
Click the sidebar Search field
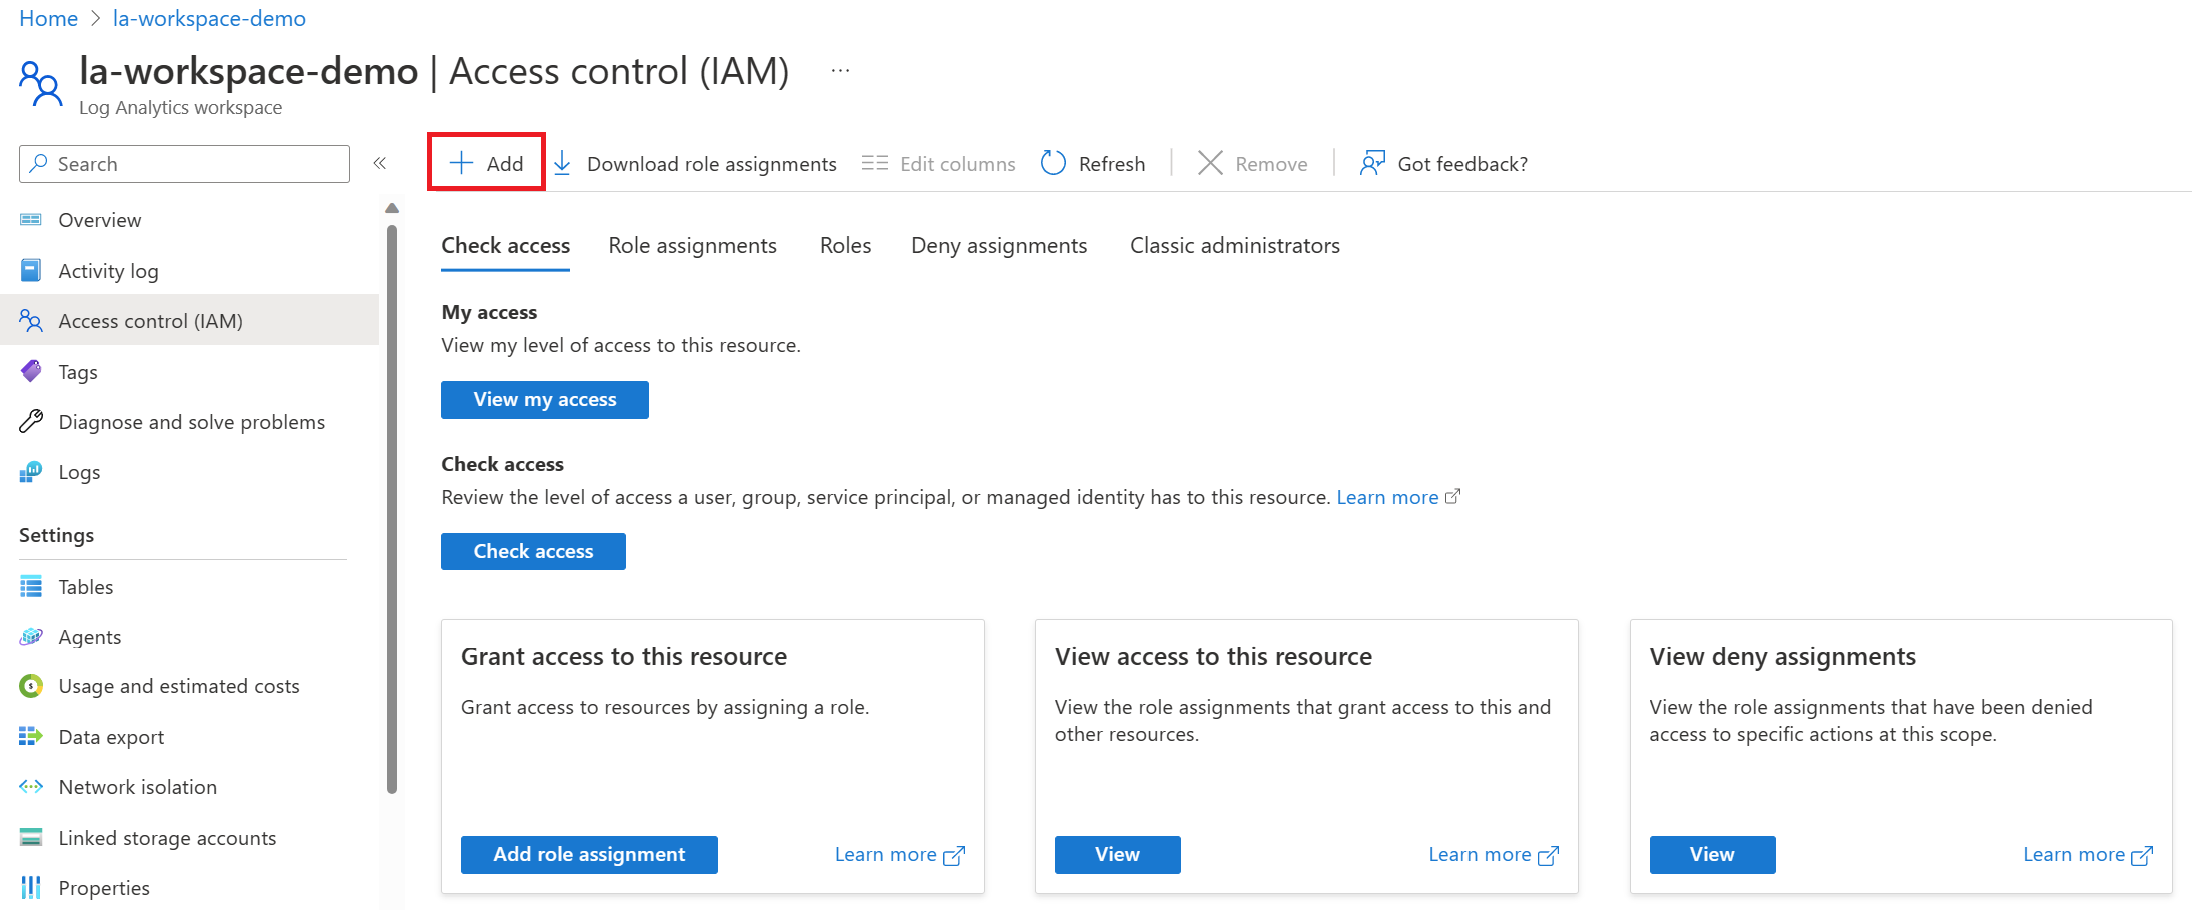tap(184, 163)
